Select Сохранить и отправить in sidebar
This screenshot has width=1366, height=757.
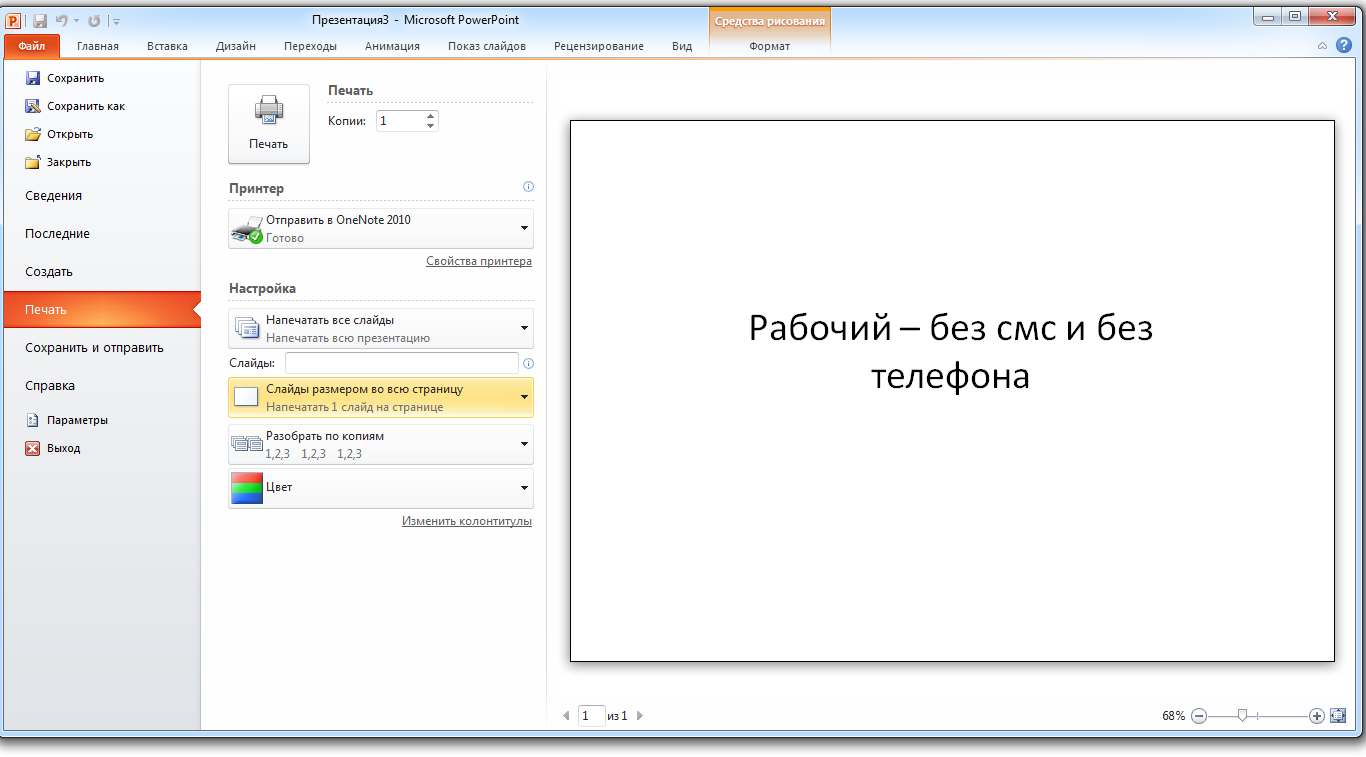94,348
